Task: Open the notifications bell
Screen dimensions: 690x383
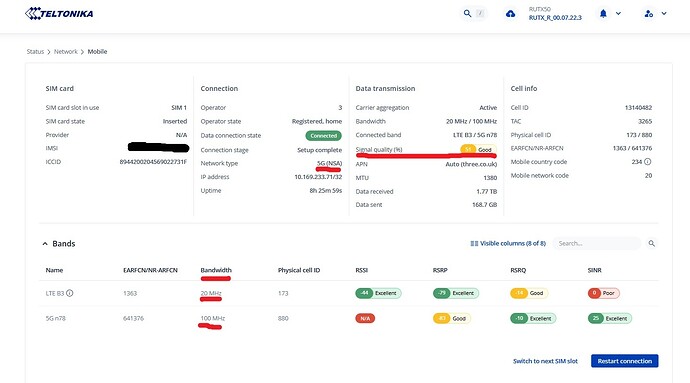Action: coord(603,14)
